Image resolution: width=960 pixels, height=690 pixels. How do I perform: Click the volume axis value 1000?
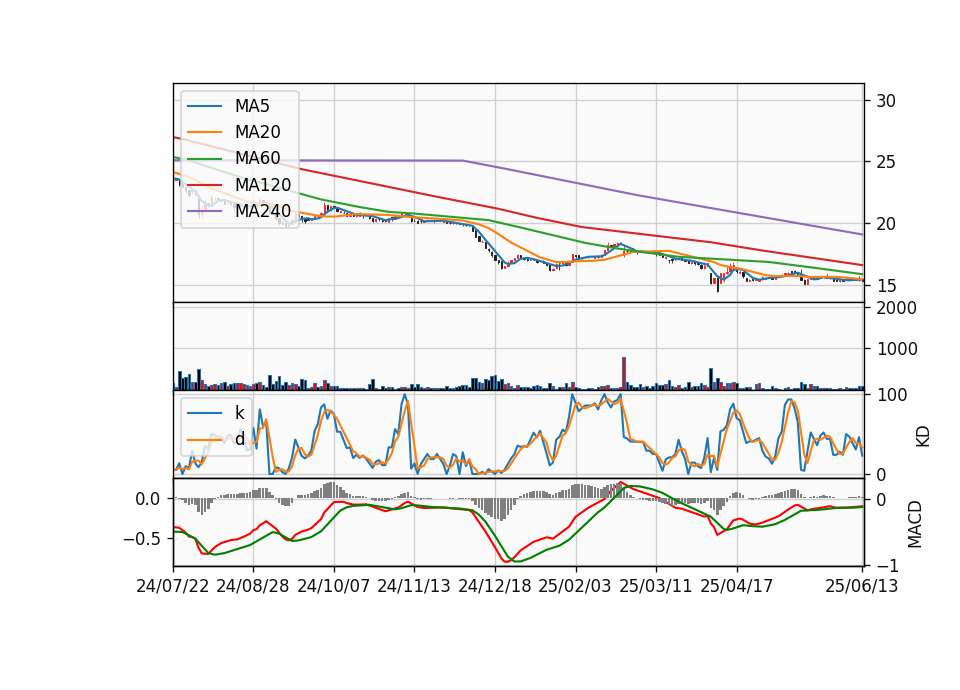897,349
